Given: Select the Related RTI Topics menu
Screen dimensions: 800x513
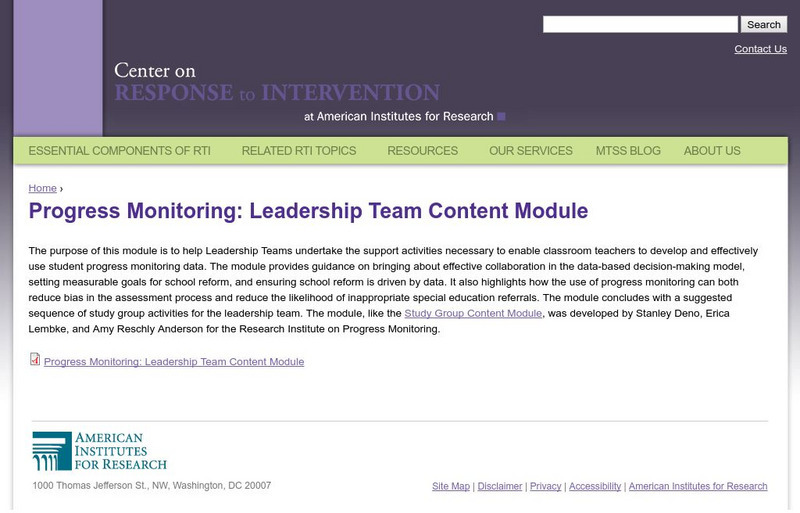Looking at the screenshot, I should coord(299,151).
